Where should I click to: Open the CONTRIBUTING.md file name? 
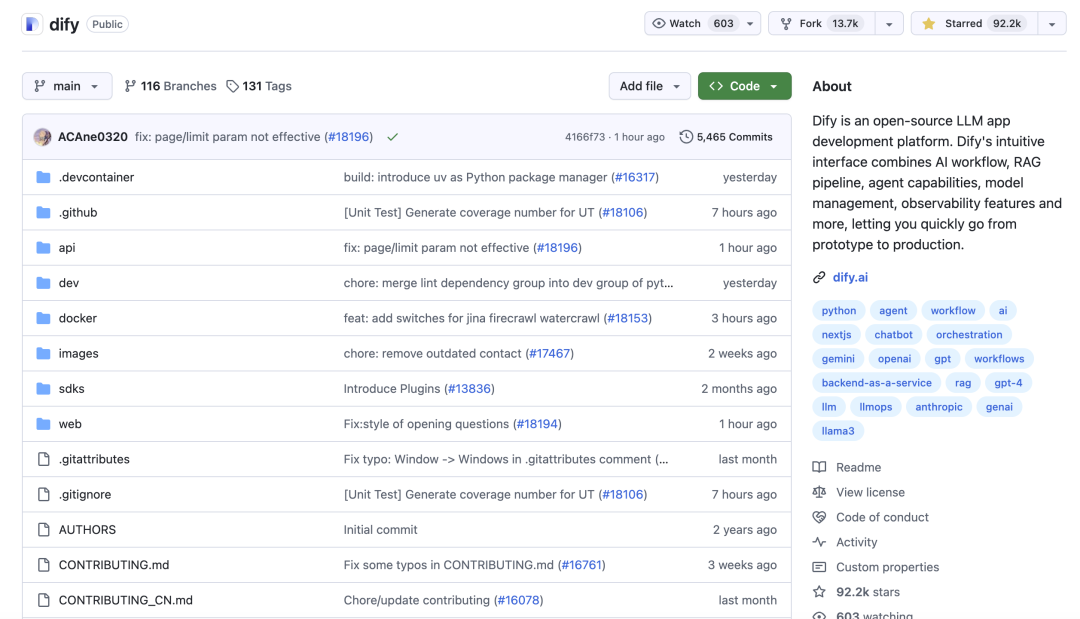[114, 565]
